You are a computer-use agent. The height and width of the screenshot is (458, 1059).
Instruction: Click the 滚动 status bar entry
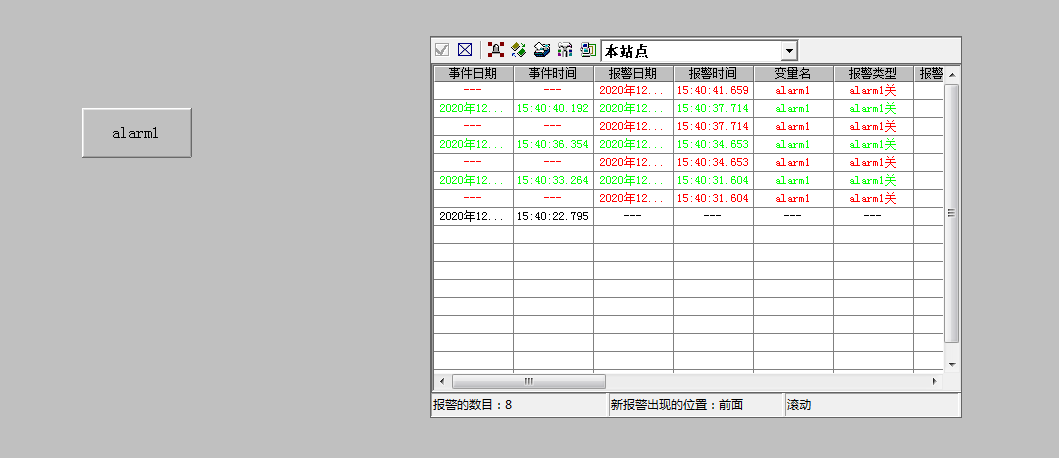pos(871,405)
